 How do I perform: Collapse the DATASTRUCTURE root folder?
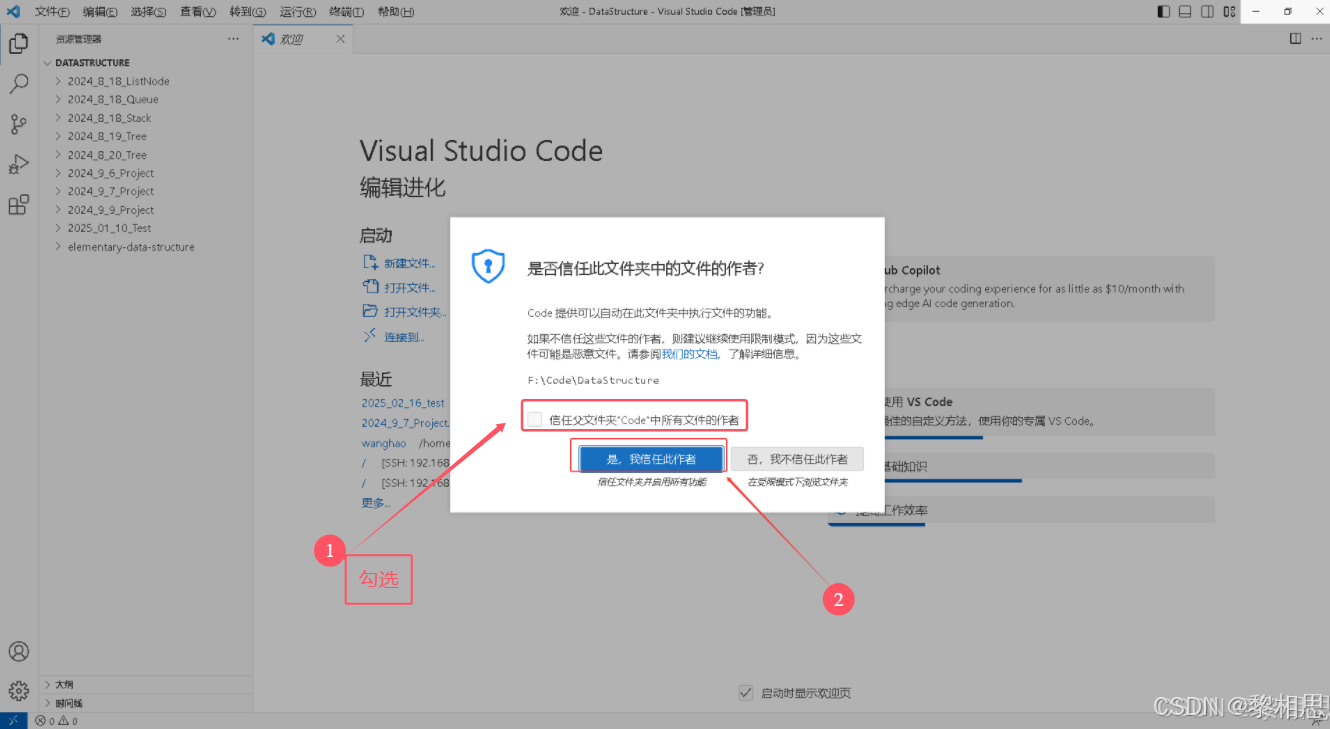[47, 62]
